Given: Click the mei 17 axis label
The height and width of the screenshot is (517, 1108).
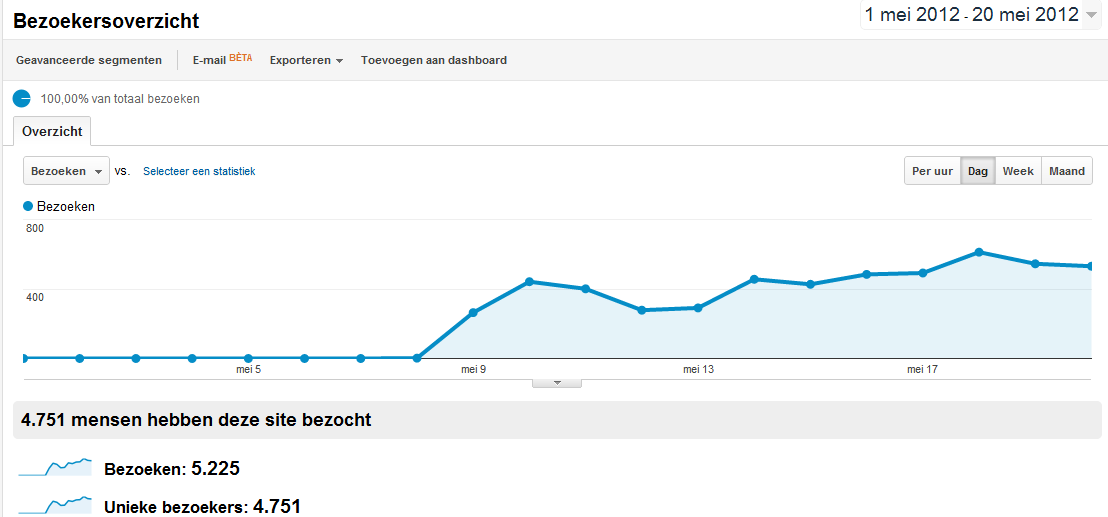Looking at the screenshot, I should [x=923, y=369].
